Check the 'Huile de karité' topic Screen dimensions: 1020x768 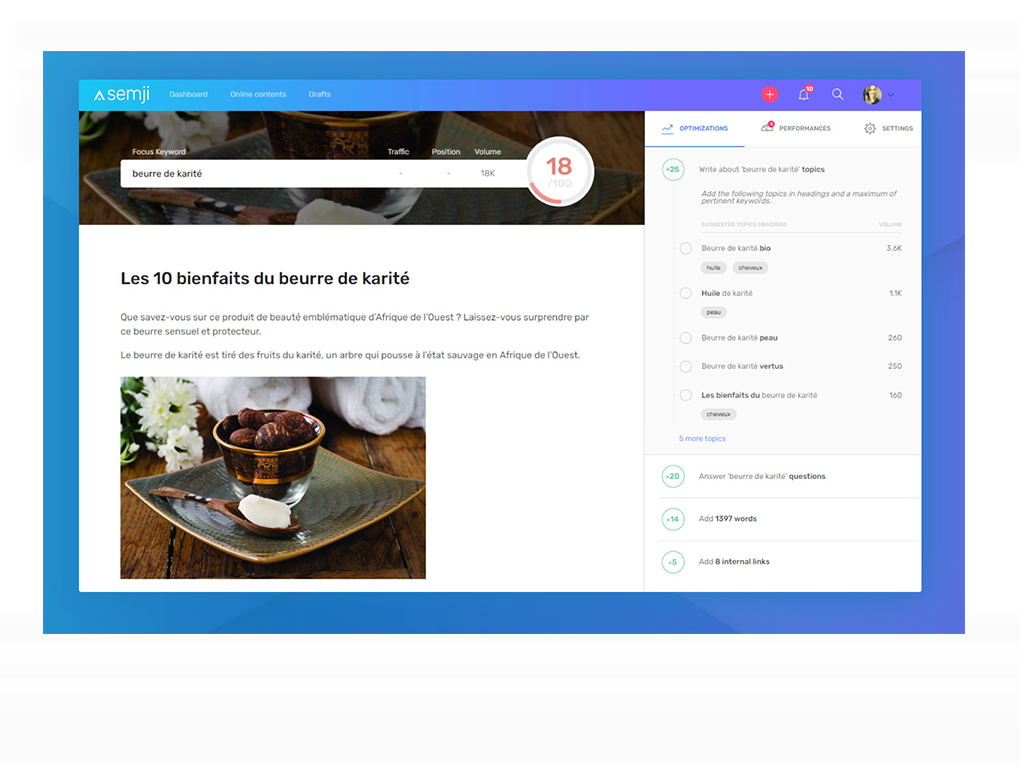[685, 293]
